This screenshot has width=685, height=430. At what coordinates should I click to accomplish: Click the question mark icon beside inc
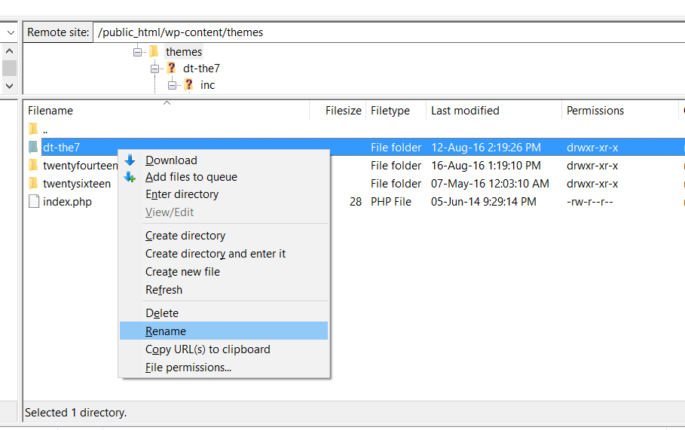pos(187,85)
